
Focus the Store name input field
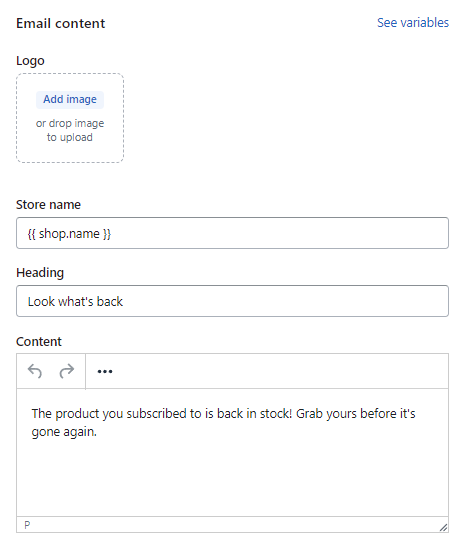pos(232,233)
